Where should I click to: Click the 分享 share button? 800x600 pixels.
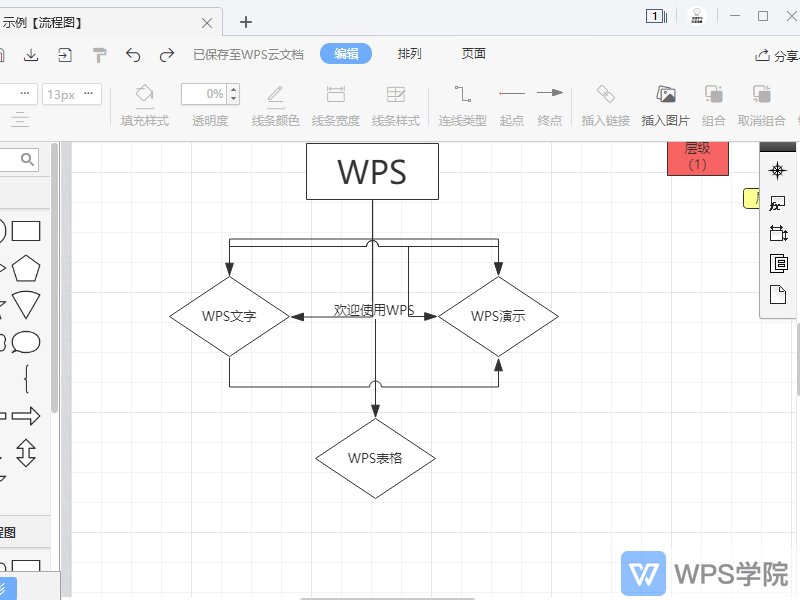point(777,56)
